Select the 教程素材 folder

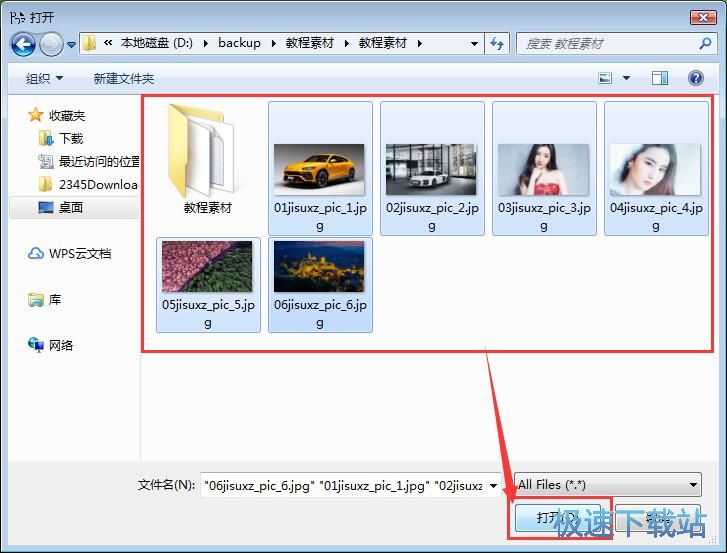coord(207,159)
